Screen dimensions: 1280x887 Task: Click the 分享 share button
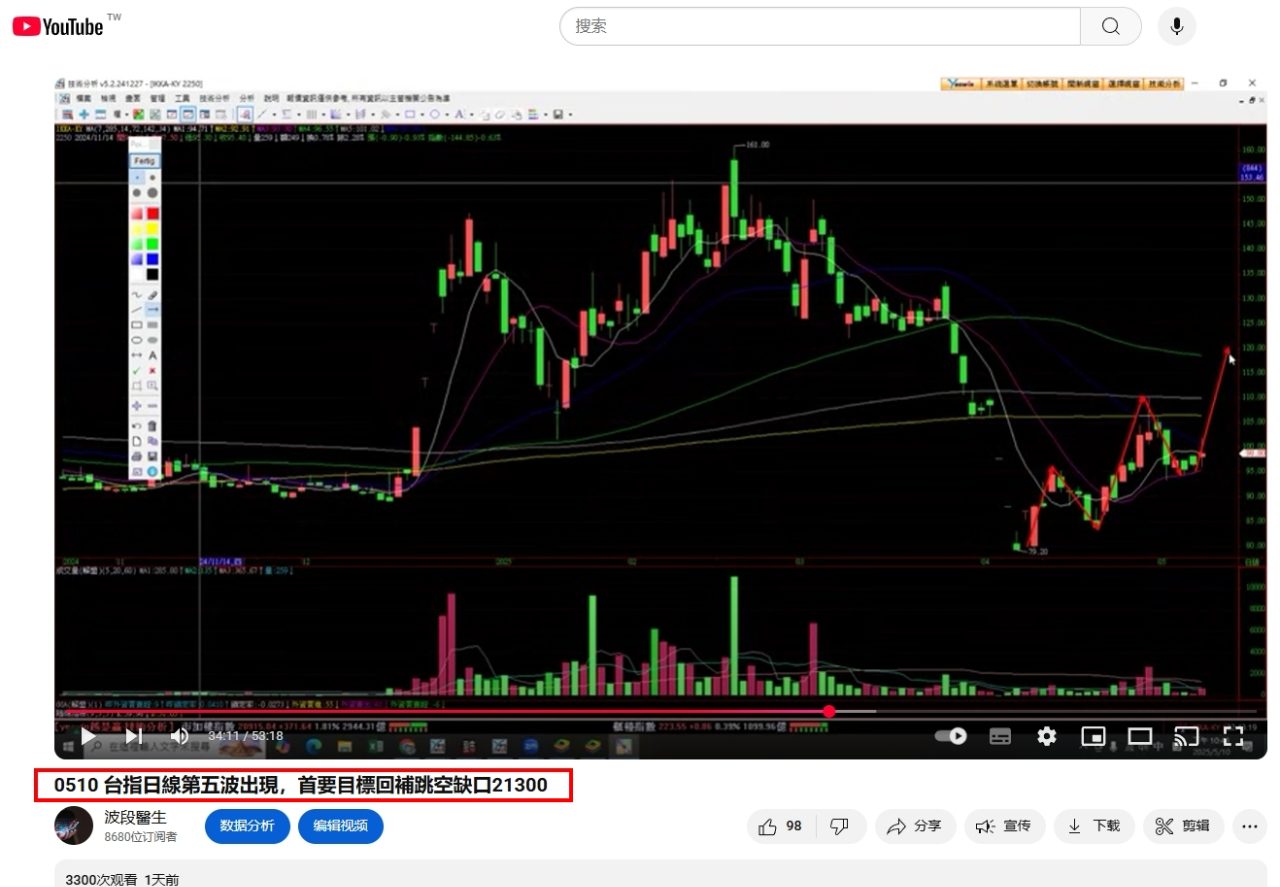click(915, 826)
